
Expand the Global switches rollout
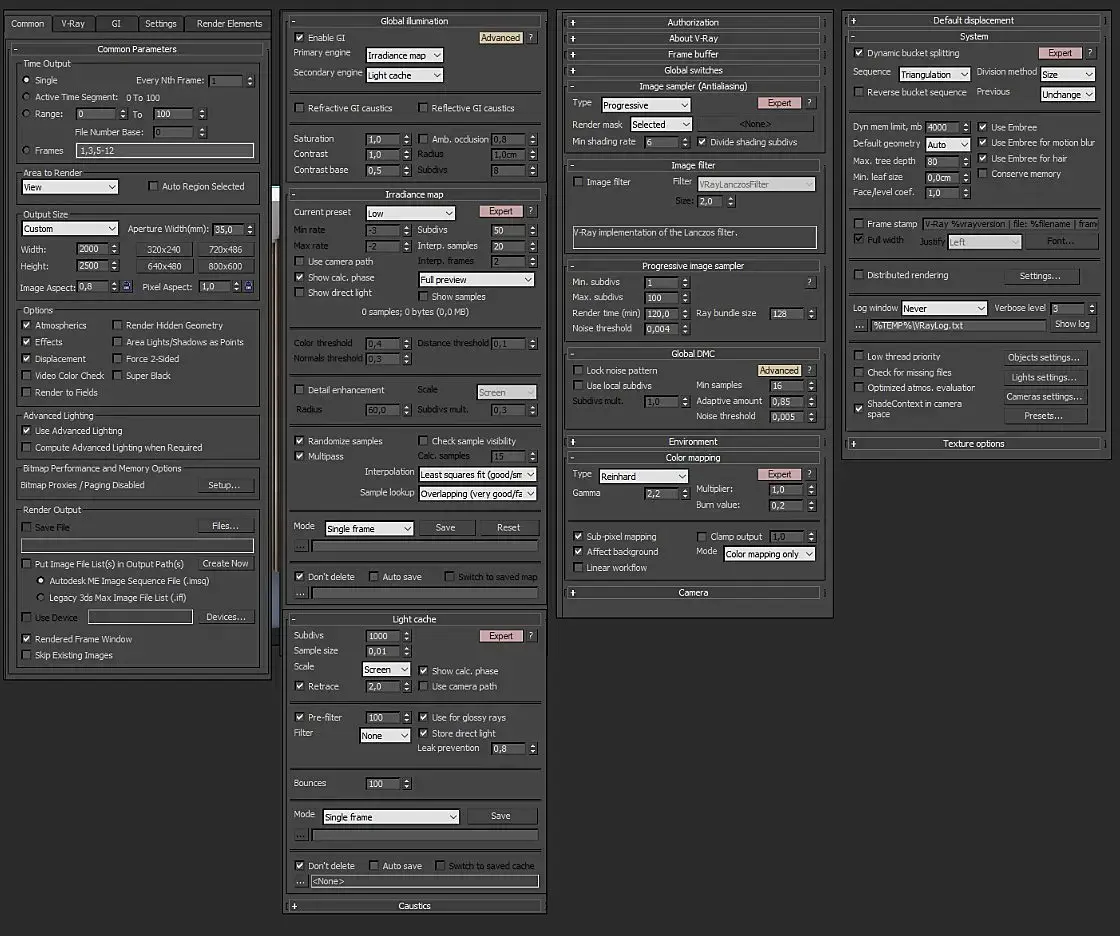pos(692,71)
